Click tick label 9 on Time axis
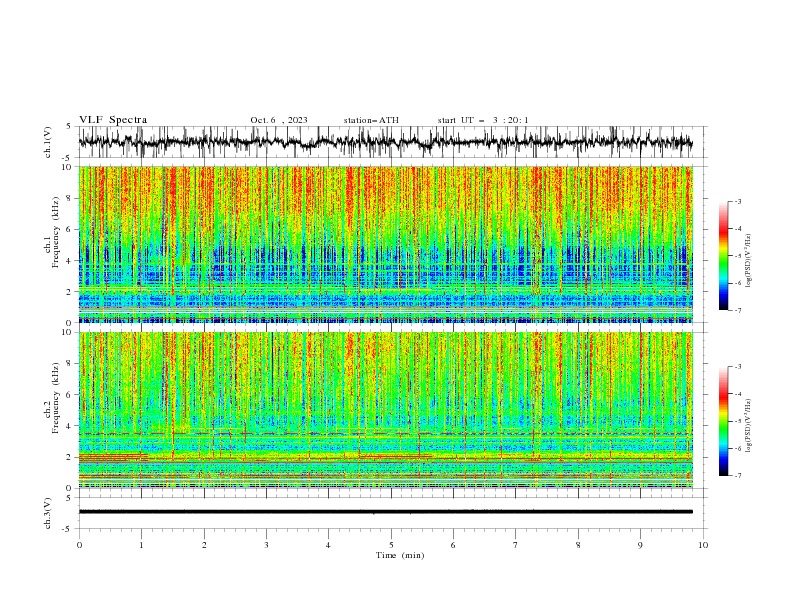This screenshot has width=792, height=612. (x=640, y=545)
